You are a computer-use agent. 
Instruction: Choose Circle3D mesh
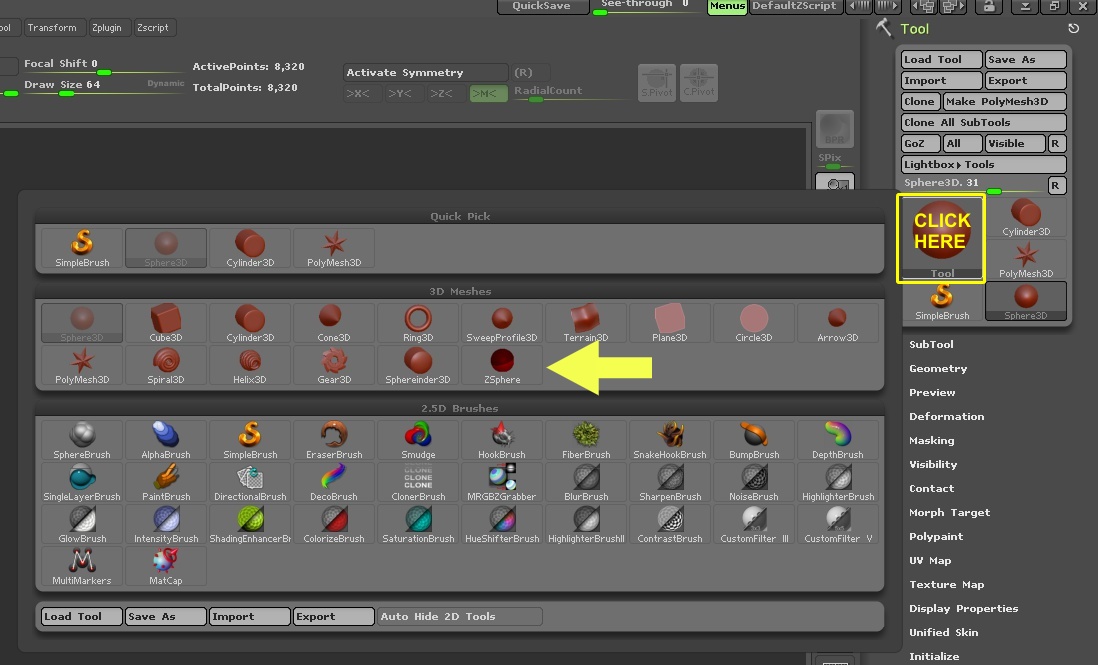[x=754, y=323]
